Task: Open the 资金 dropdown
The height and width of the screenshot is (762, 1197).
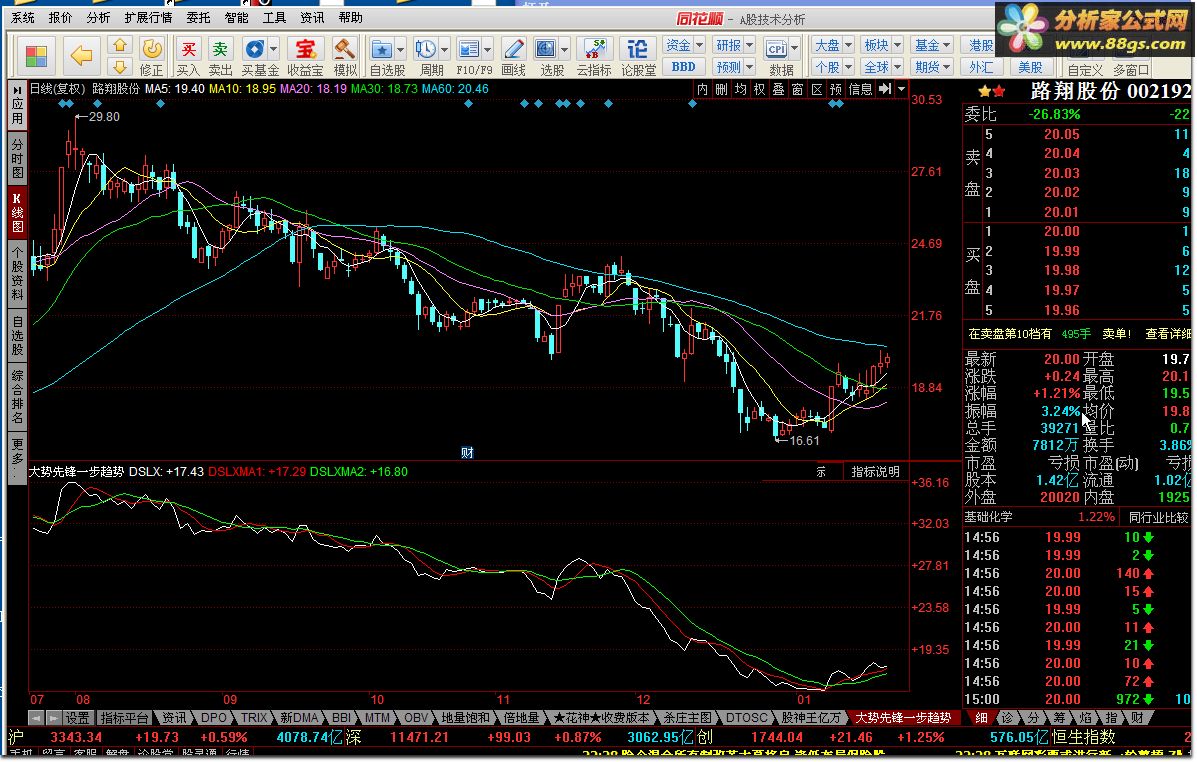Action: click(x=684, y=46)
